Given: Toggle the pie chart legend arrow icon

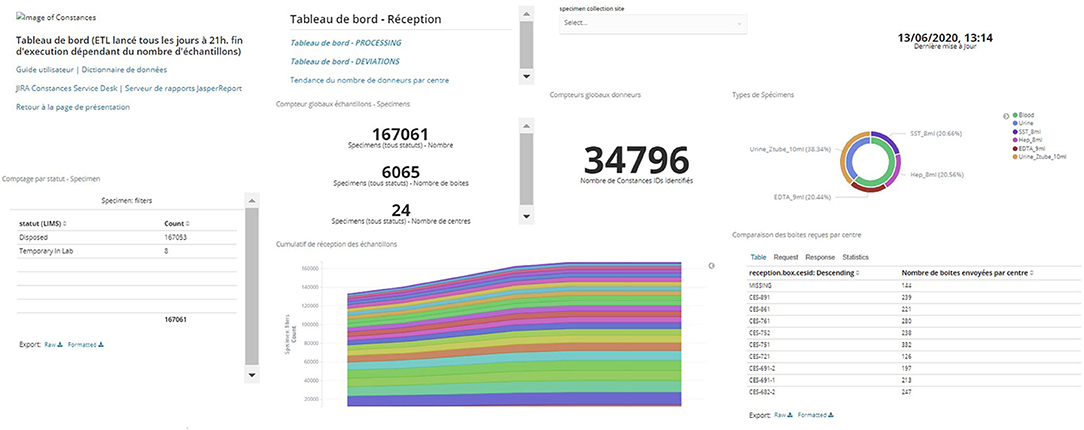Looking at the screenshot, I should pos(1006,115).
